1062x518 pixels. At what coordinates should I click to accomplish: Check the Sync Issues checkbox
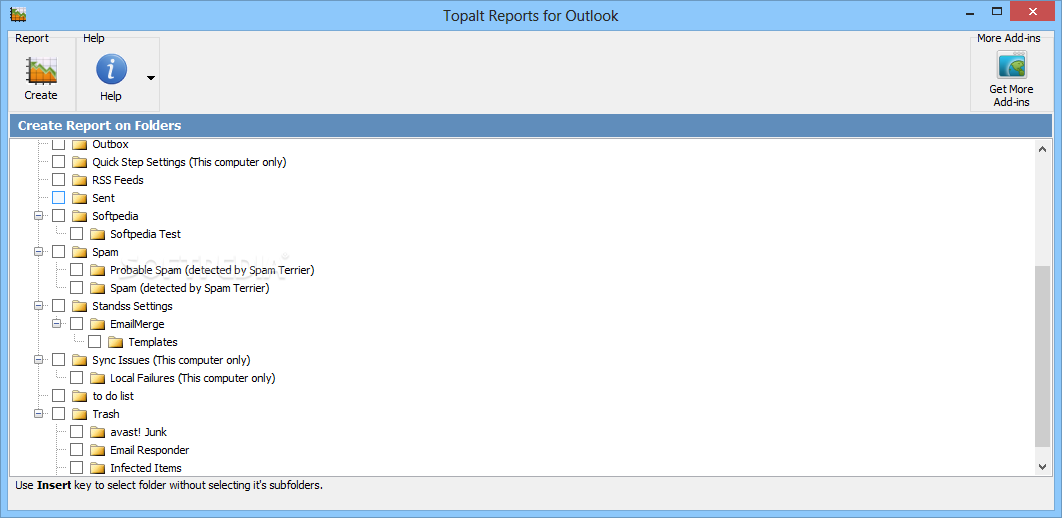(59, 360)
